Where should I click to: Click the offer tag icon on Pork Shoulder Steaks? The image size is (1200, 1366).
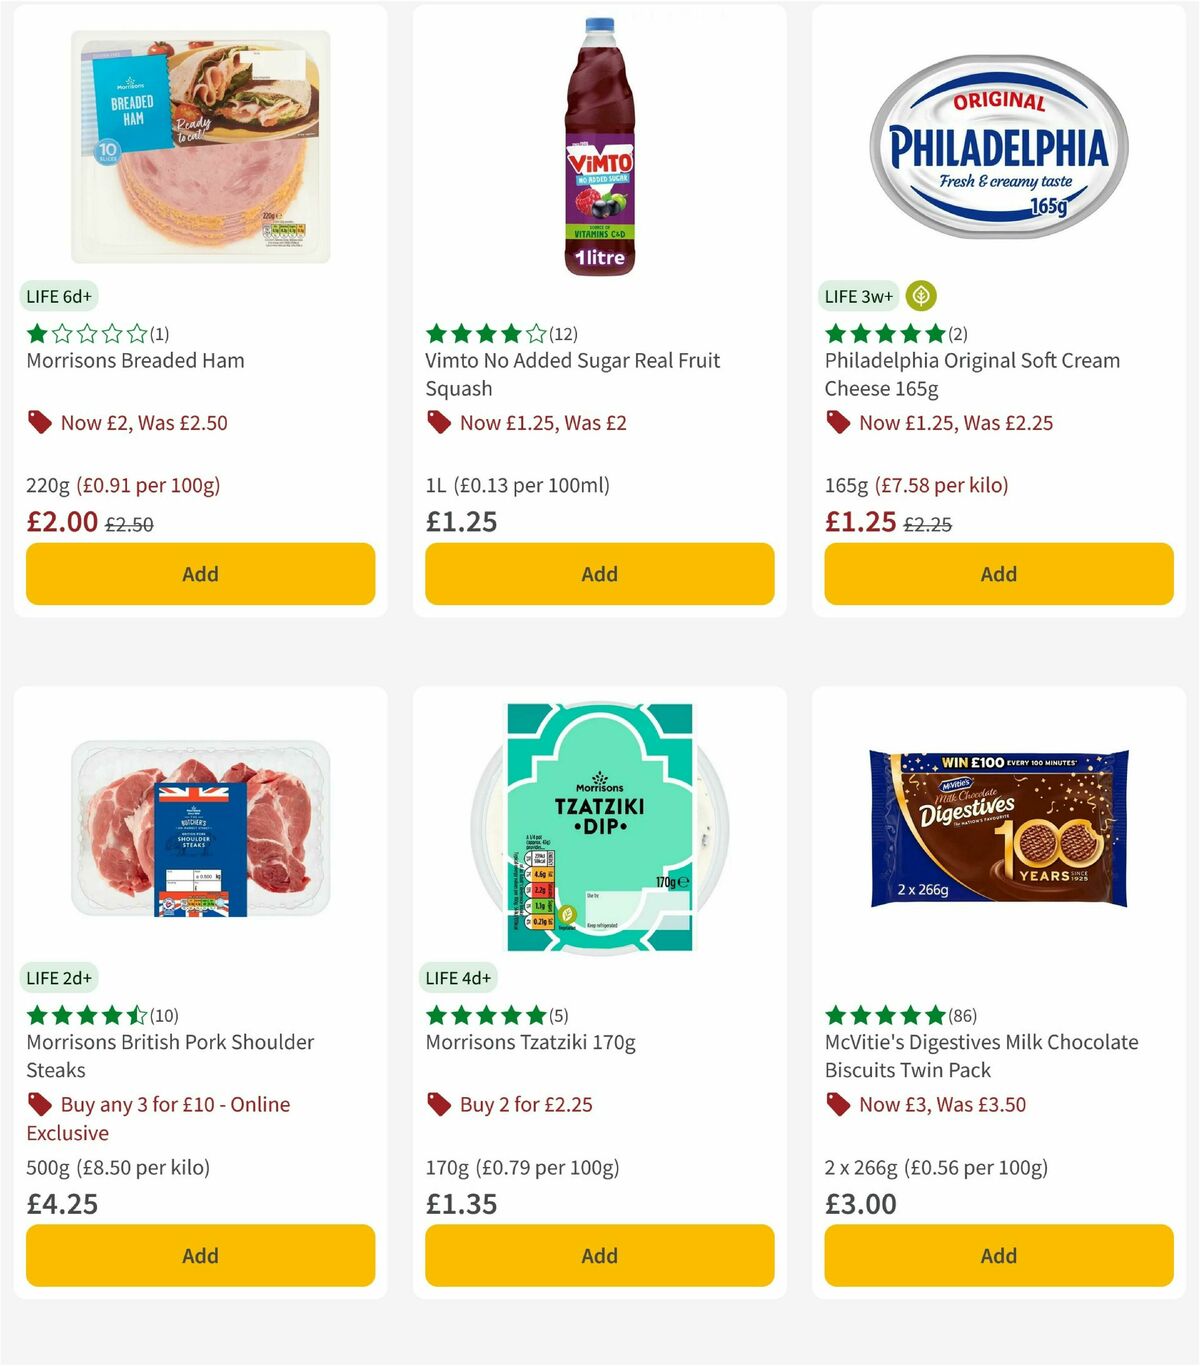(40, 1104)
